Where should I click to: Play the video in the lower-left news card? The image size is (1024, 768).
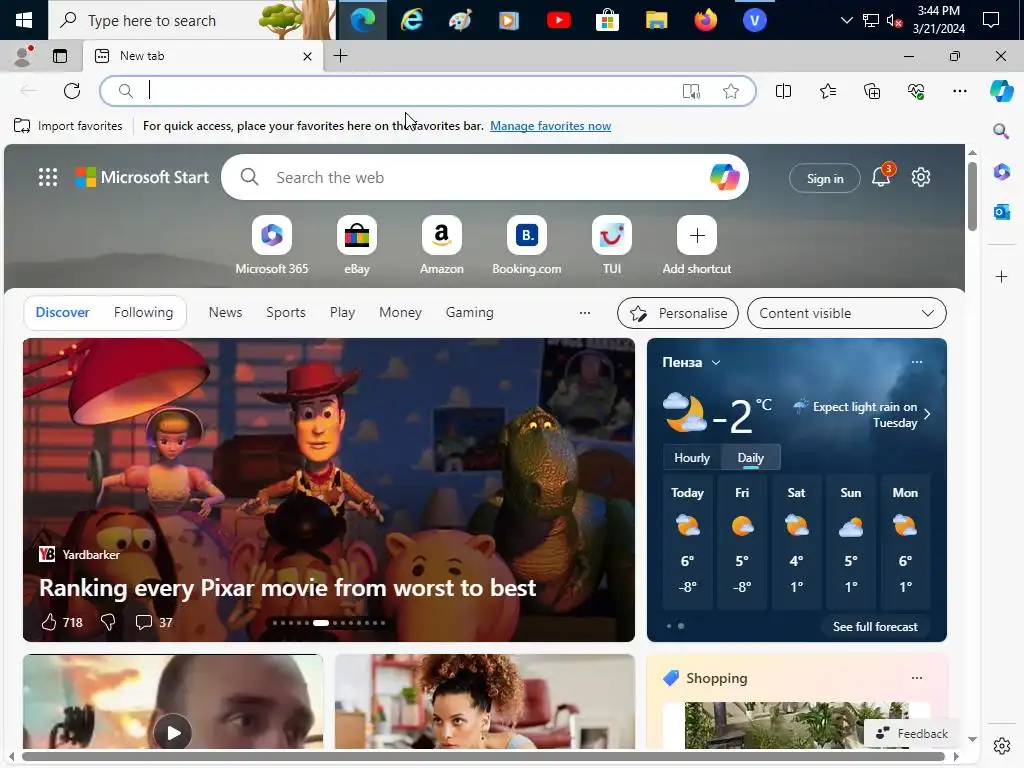point(173,733)
